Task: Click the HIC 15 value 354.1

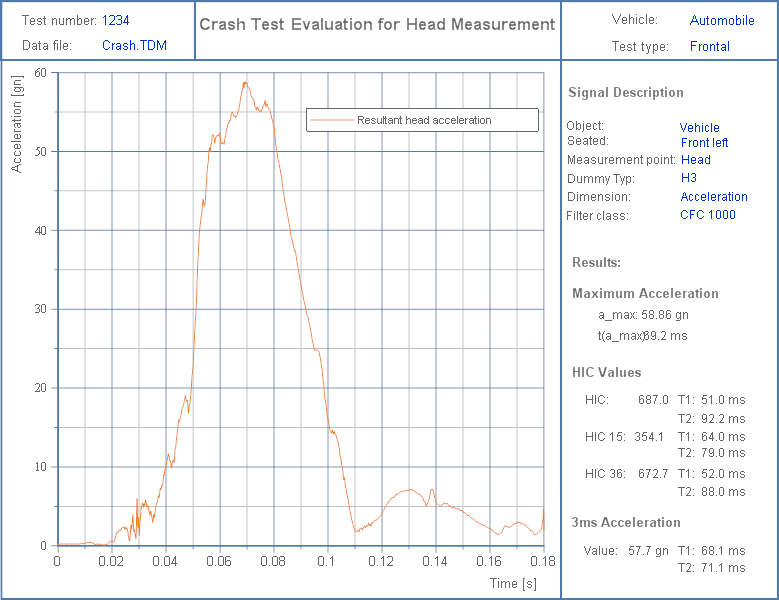Action: (648, 437)
